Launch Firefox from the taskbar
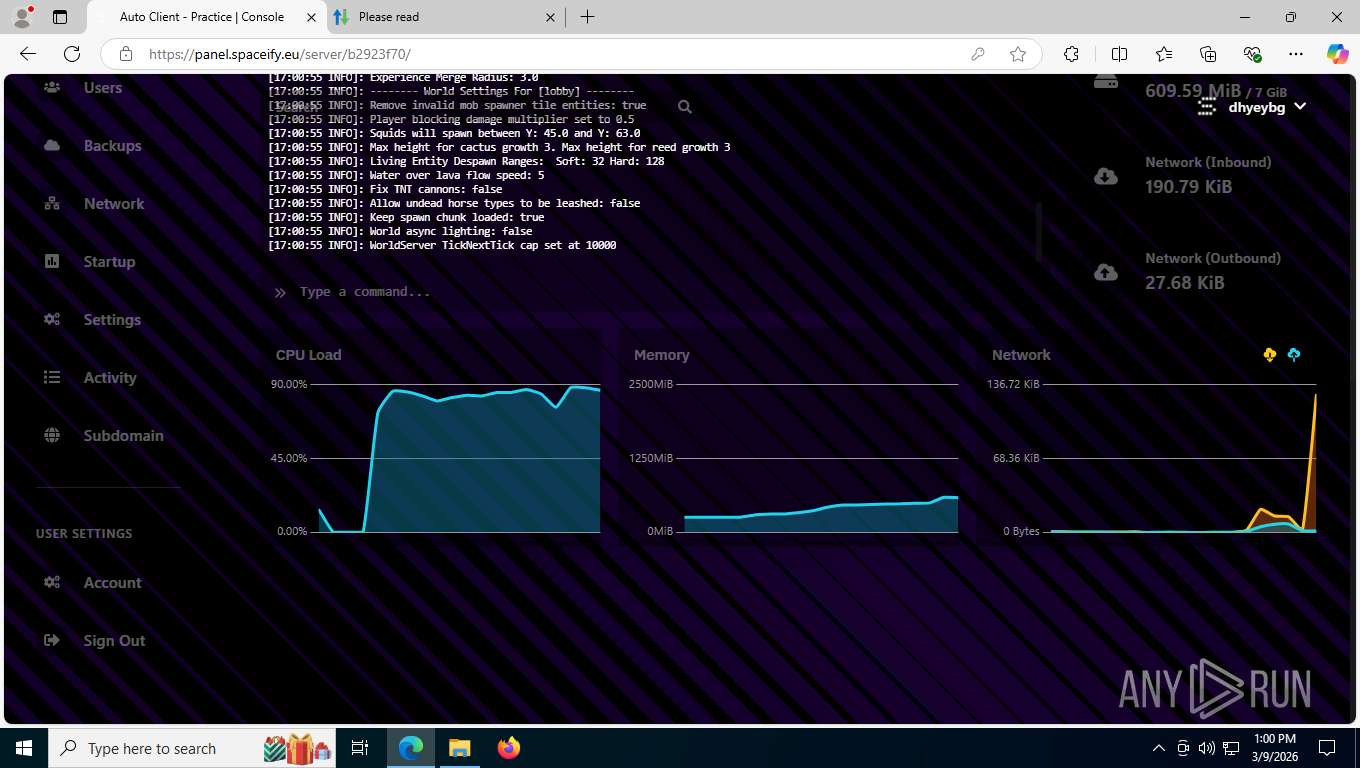Screen dimensions: 1360x768 509,748
